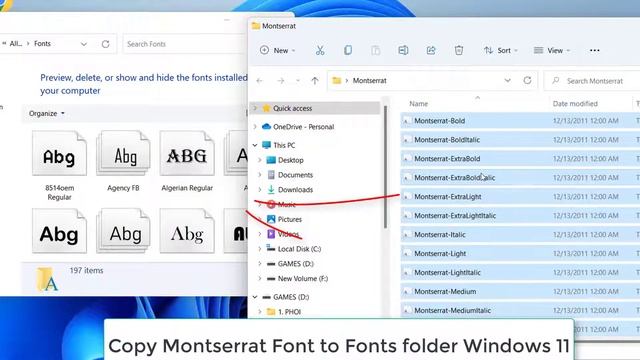The image size is (640, 360).
Task: Collapse the This PC tree node
Action: coord(255,145)
